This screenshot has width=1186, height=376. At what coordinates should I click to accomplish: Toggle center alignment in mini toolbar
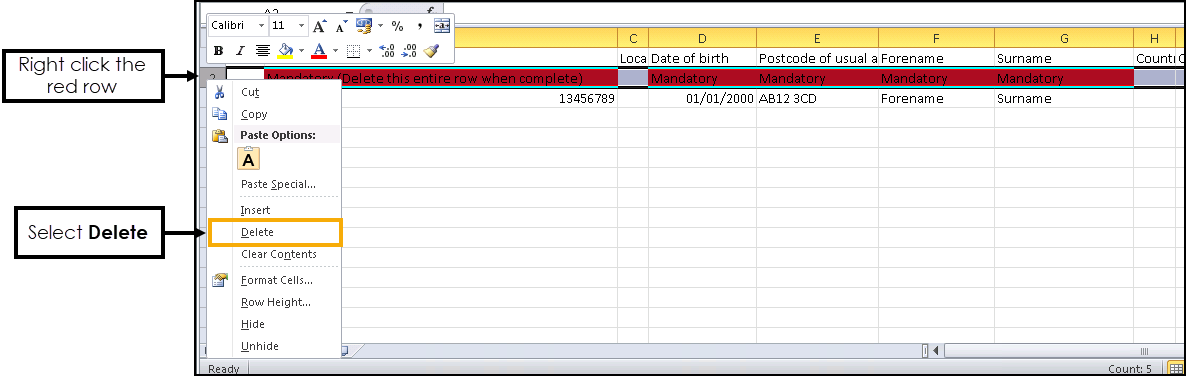click(x=262, y=51)
